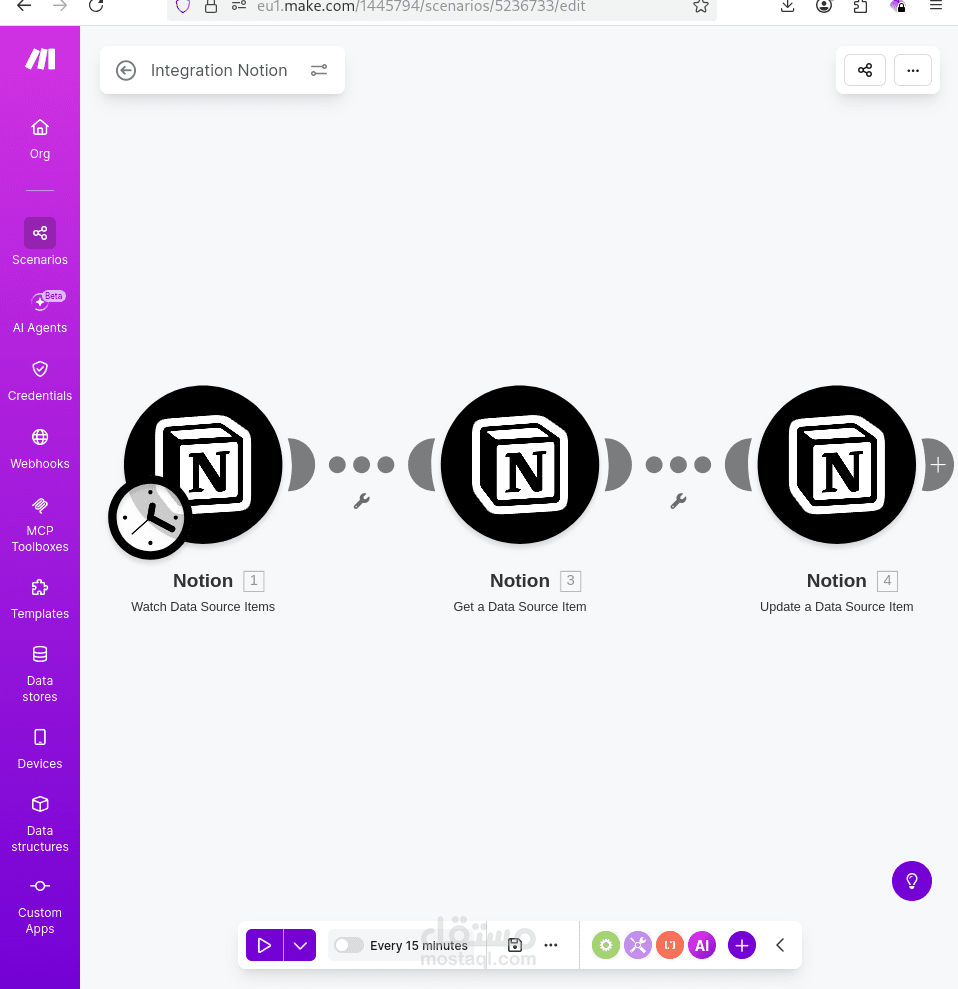This screenshot has width=958, height=989.
Task: Open Templates in the sidebar
Action: [x=40, y=599]
